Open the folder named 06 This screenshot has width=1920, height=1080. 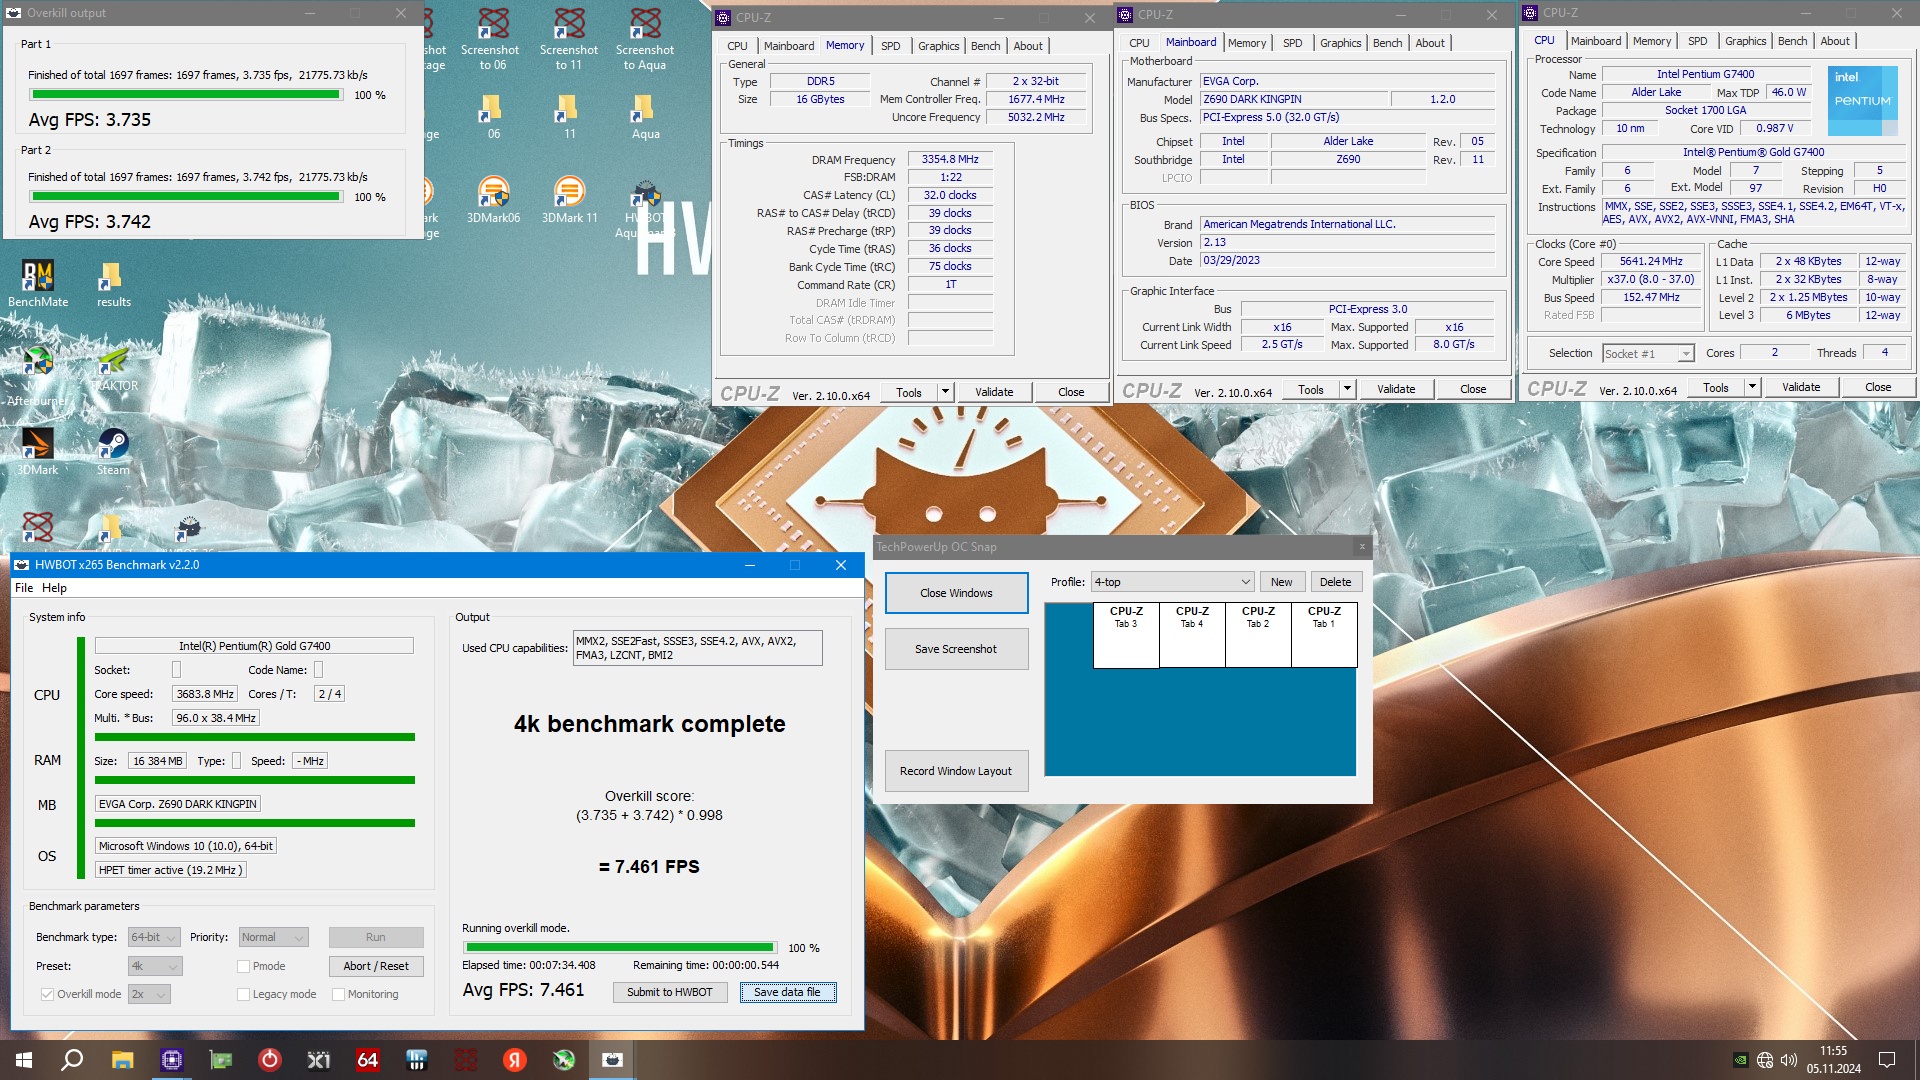(x=493, y=116)
